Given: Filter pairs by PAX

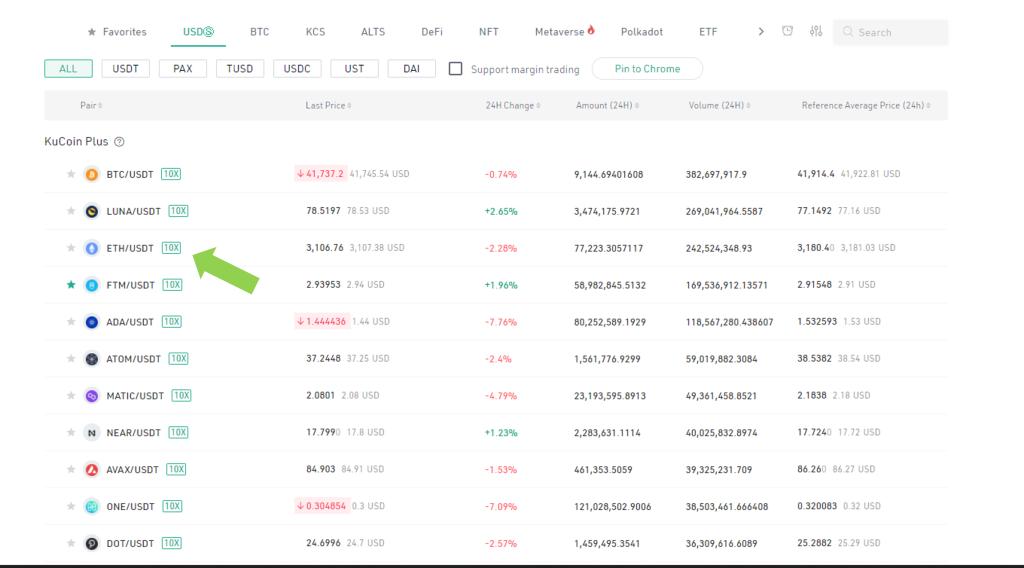Looking at the screenshot, I should tap(183, 69).
